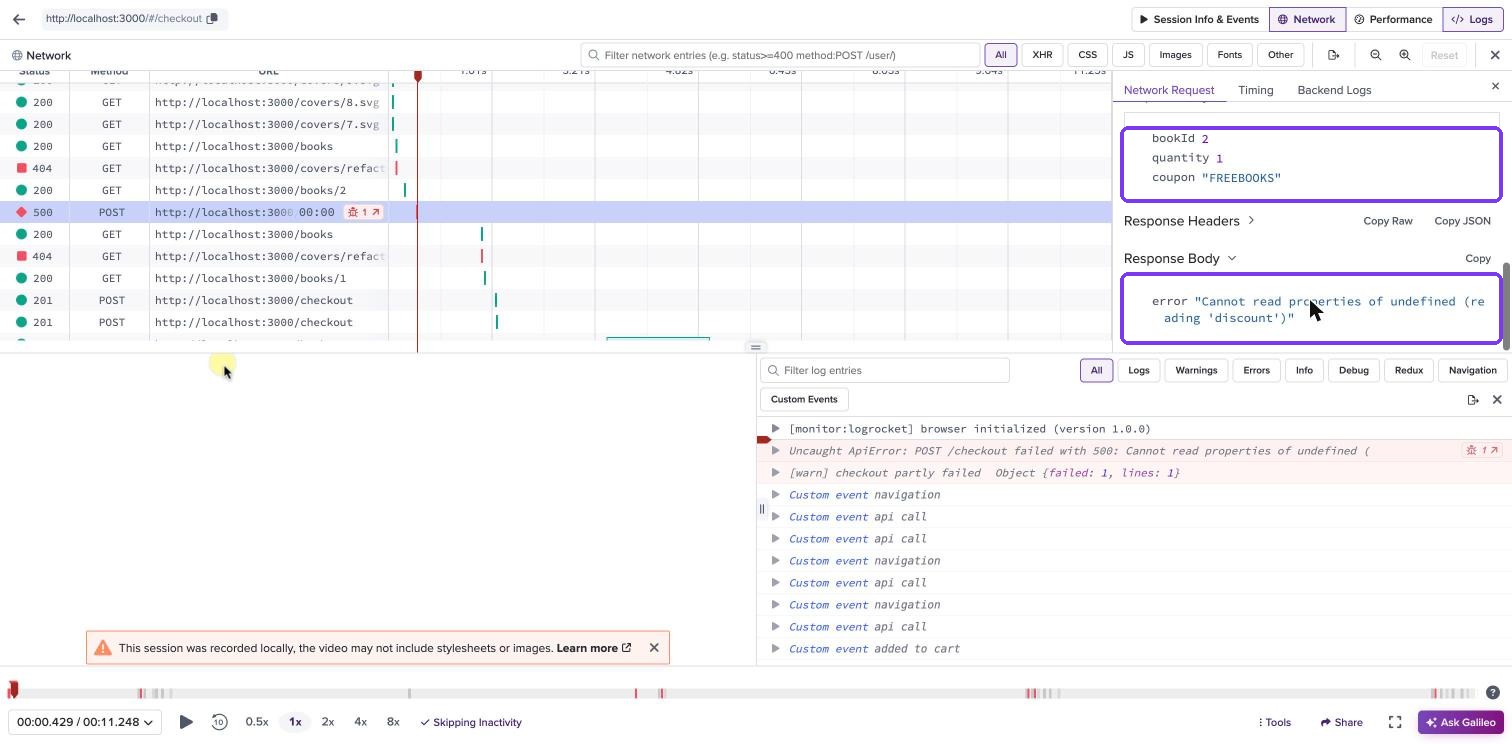
Task: Expand the added to cart custom event
Action: [x=775, y=649]
